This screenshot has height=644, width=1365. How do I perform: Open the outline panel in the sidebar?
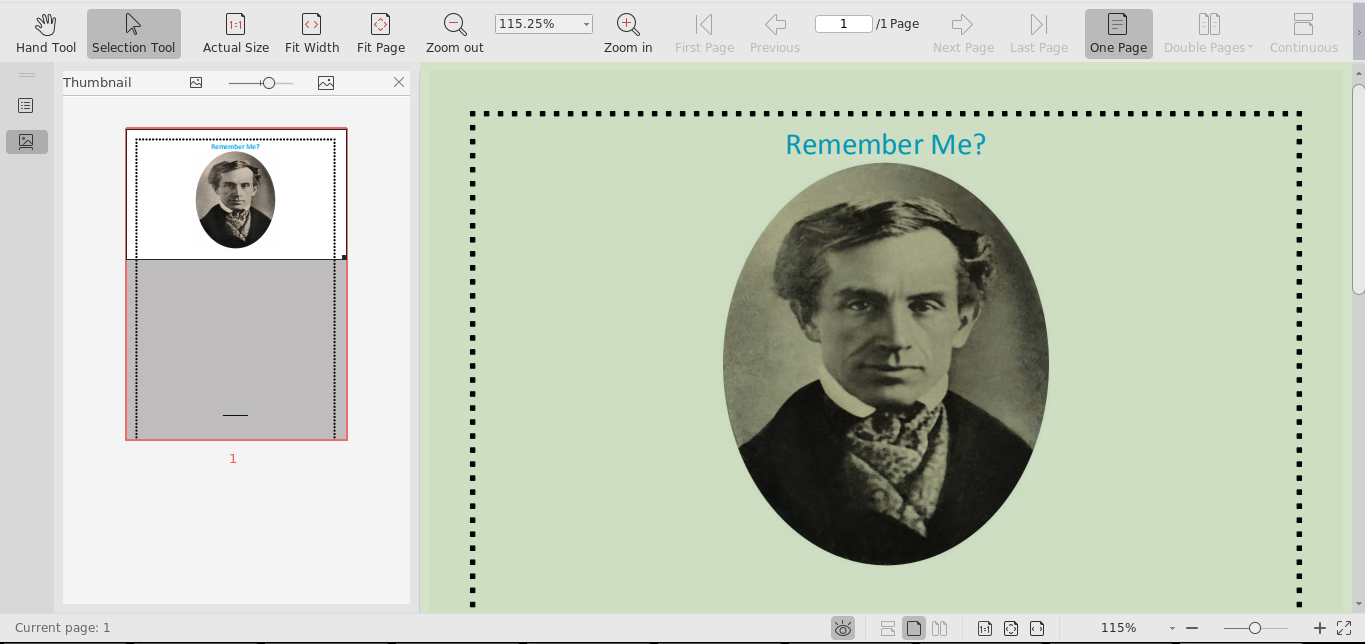coord(26,105)
